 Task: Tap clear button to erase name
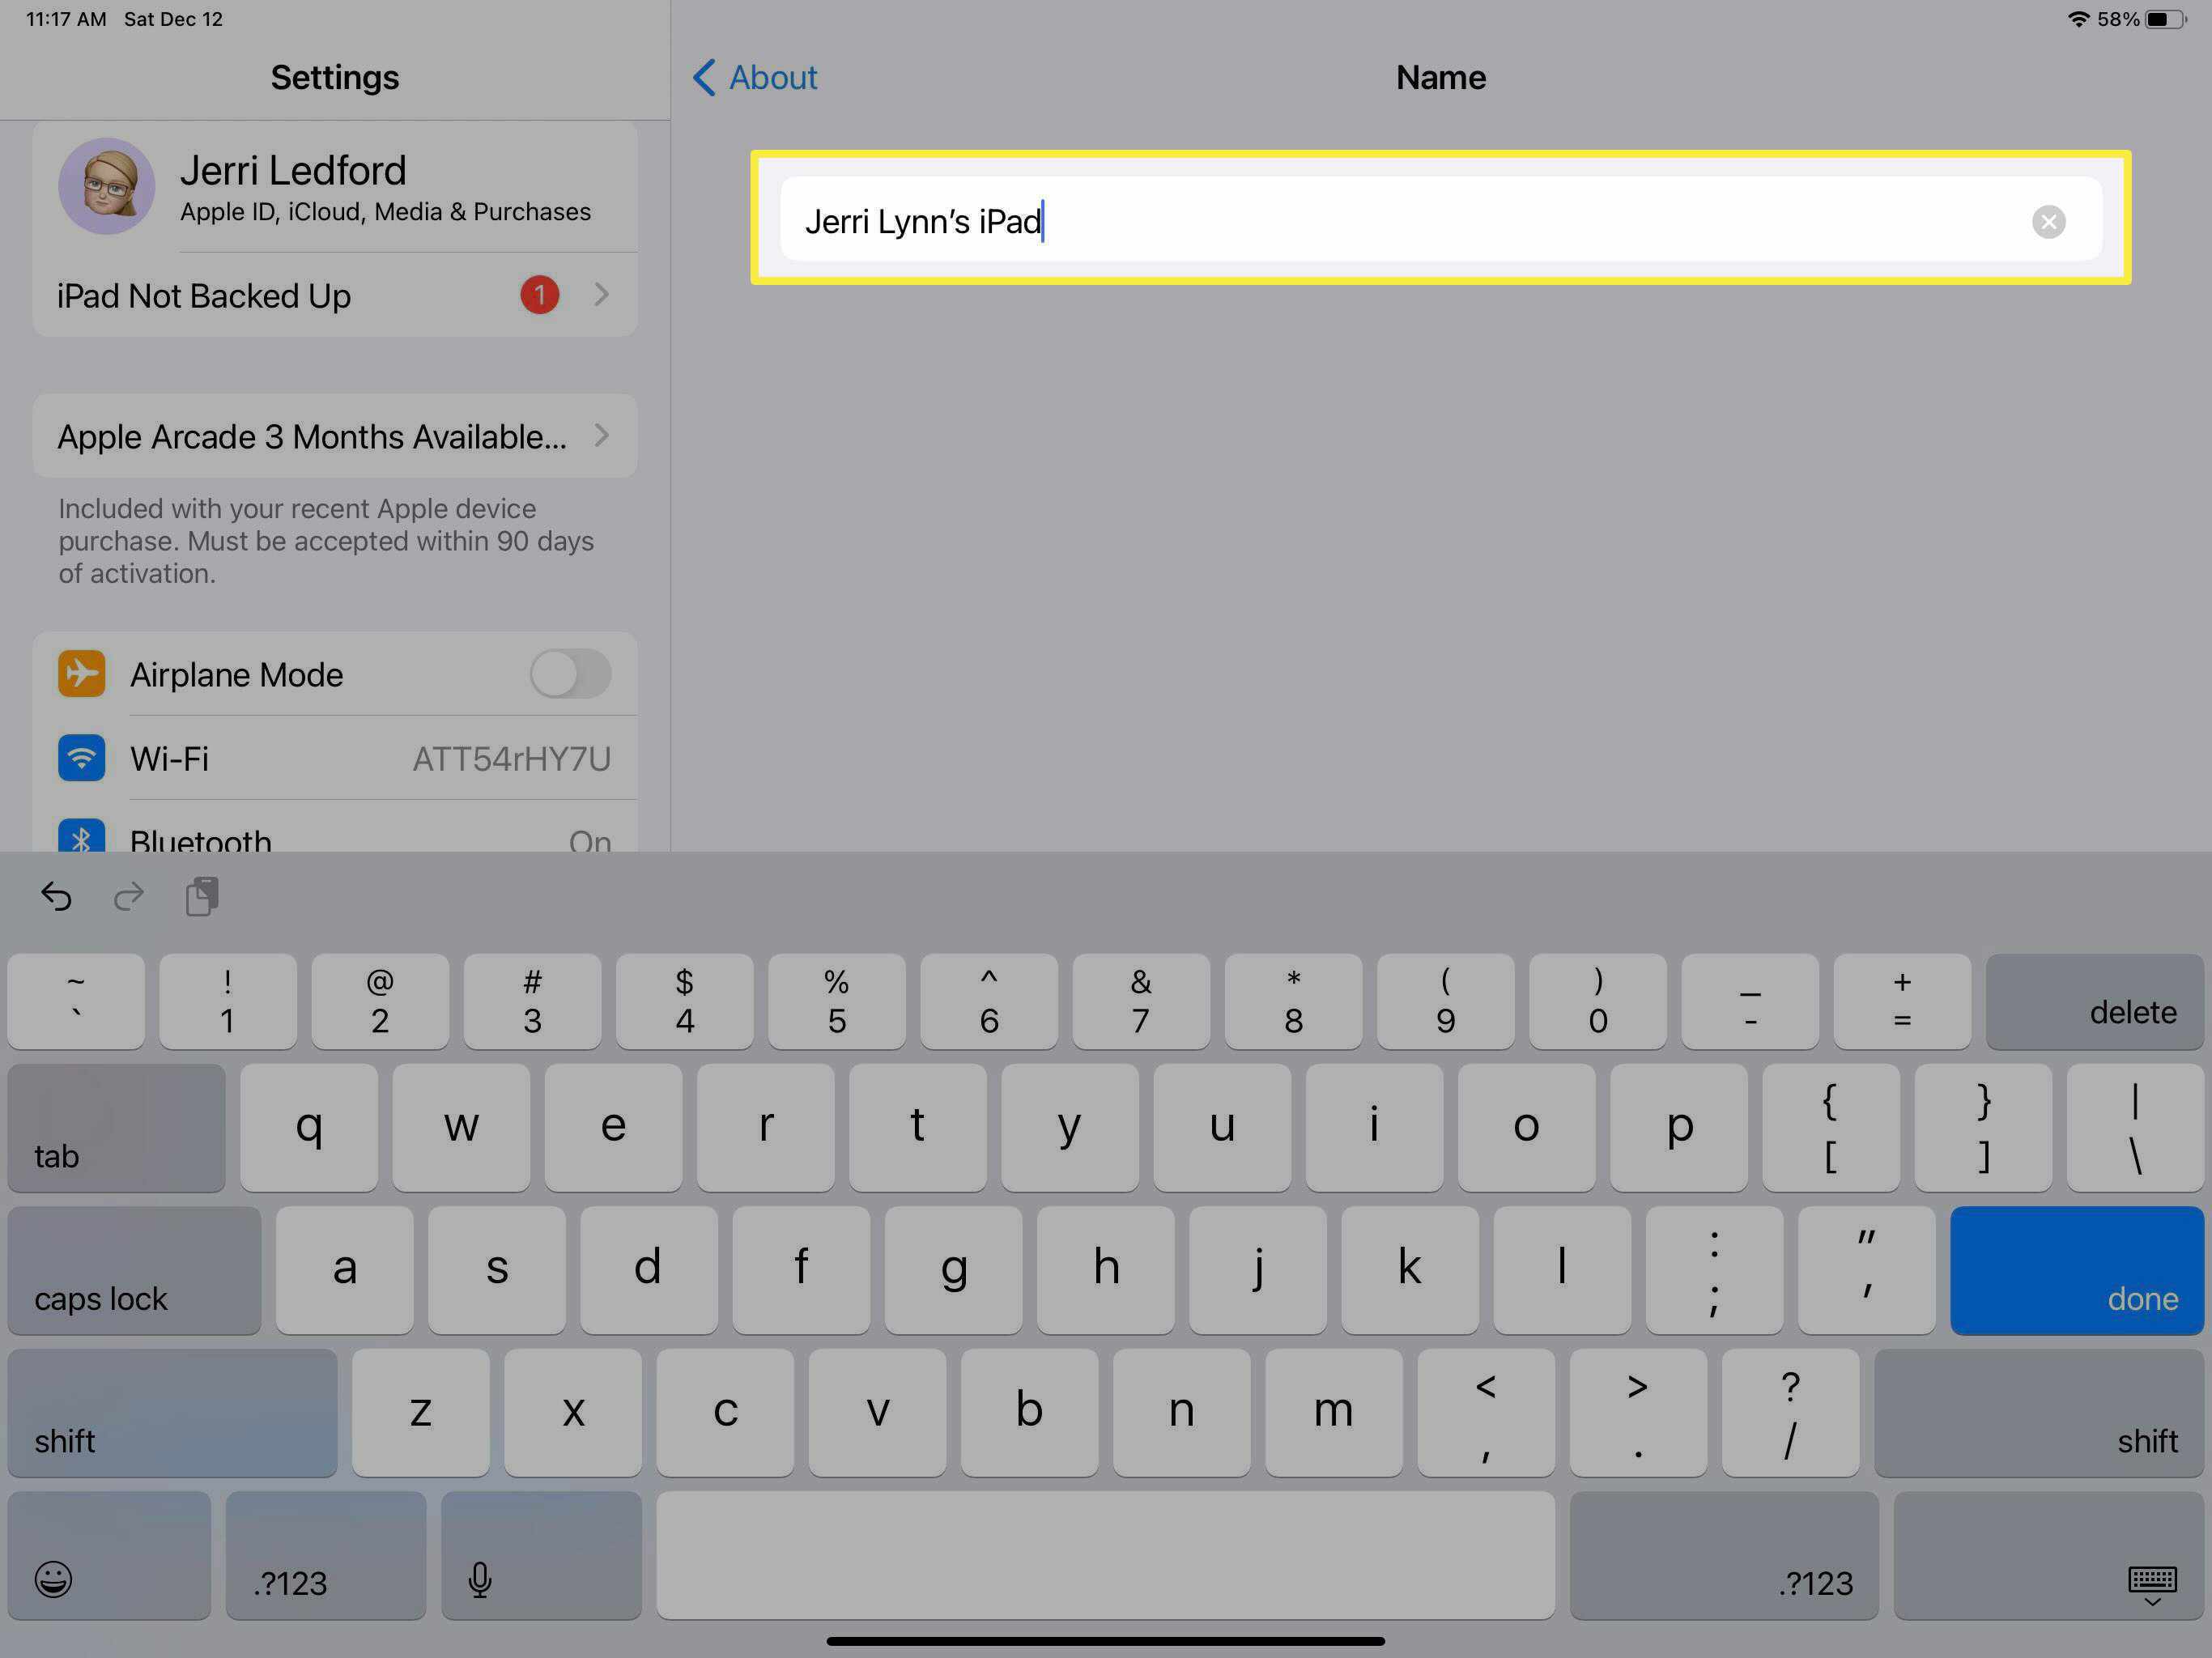point(2048,221)
